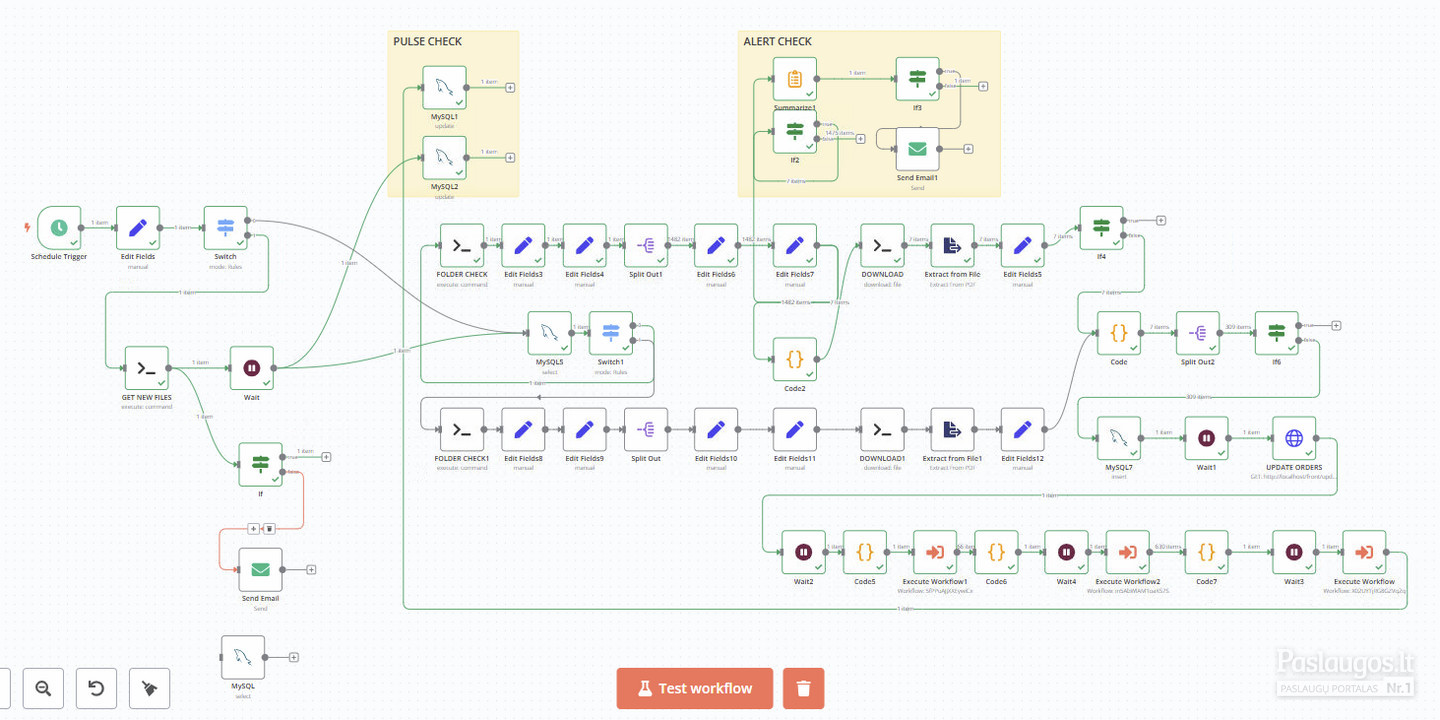Select the Wait4 node
1440x720 pixels.
coord(1066,552)
